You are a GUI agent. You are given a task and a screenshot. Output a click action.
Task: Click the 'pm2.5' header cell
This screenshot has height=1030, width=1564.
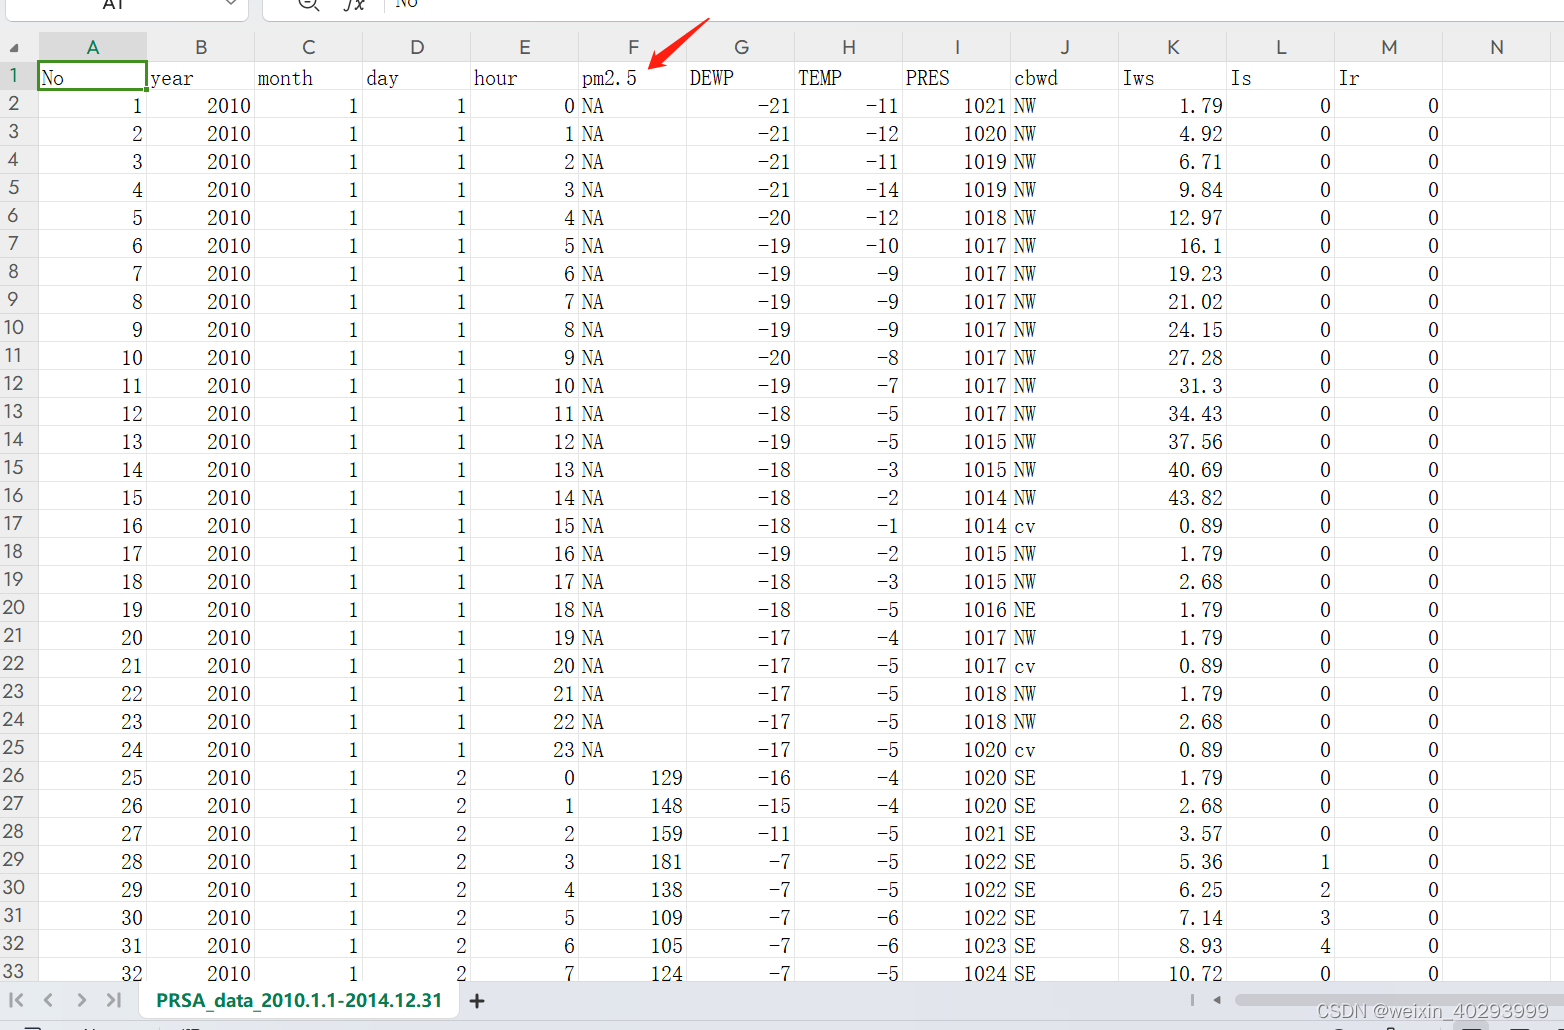(x=633, y=77)
